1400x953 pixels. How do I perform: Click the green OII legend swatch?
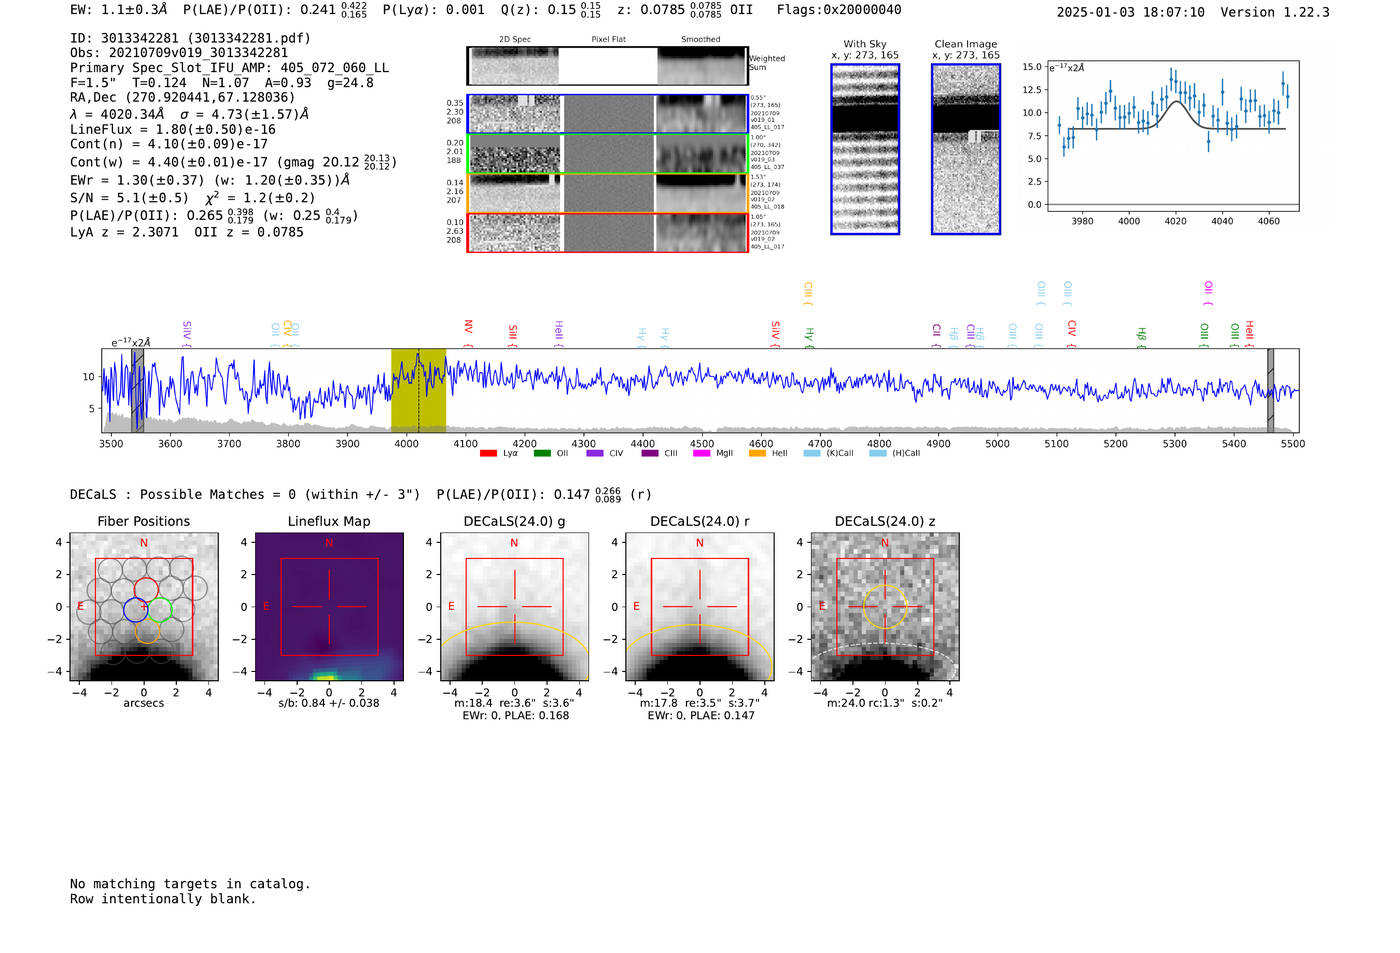coord(542,454)
